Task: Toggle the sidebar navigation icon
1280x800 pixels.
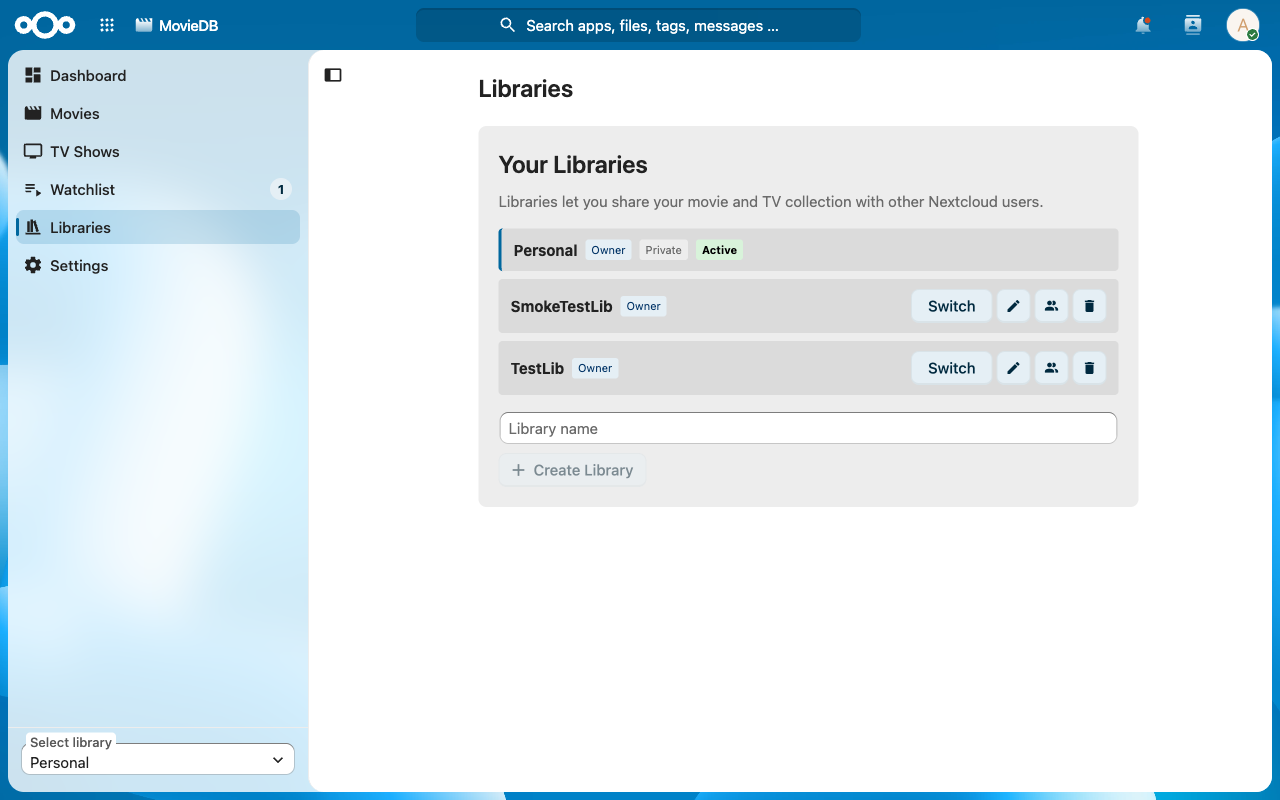Action: 333,75
